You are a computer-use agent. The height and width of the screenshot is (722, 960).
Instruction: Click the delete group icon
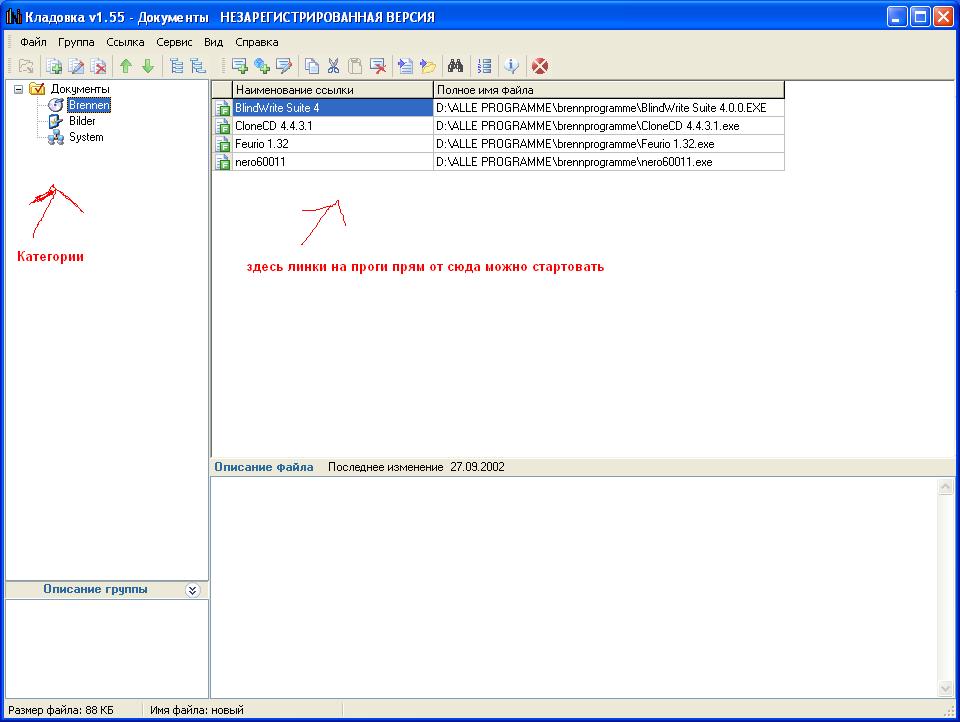pyautogui.click(x=98, y=66)
